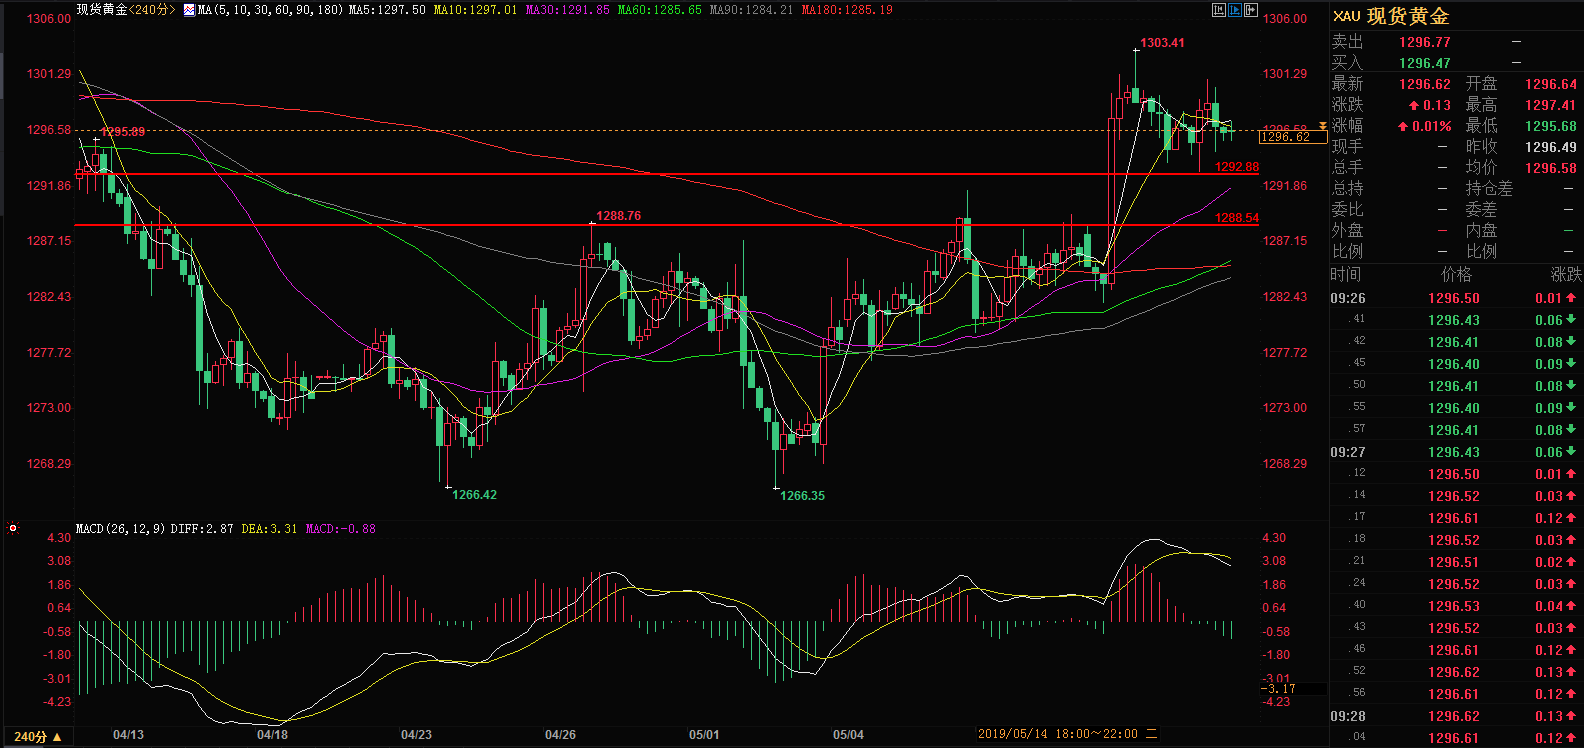The image size is (1584, 748).
Task: Click the 09:27 tick row time
Action: click(1348, 452)
